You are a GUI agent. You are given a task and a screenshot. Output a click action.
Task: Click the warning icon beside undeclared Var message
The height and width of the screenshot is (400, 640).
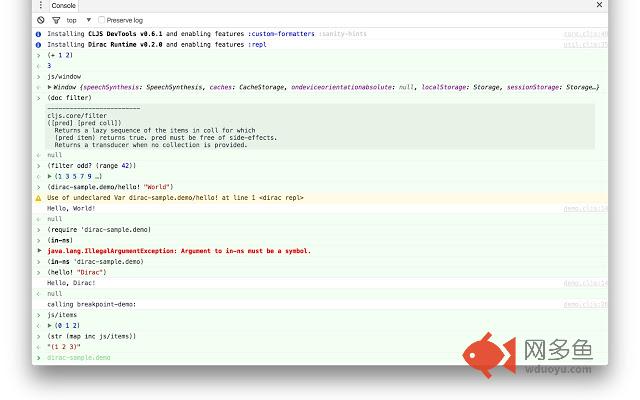[38, 198]
